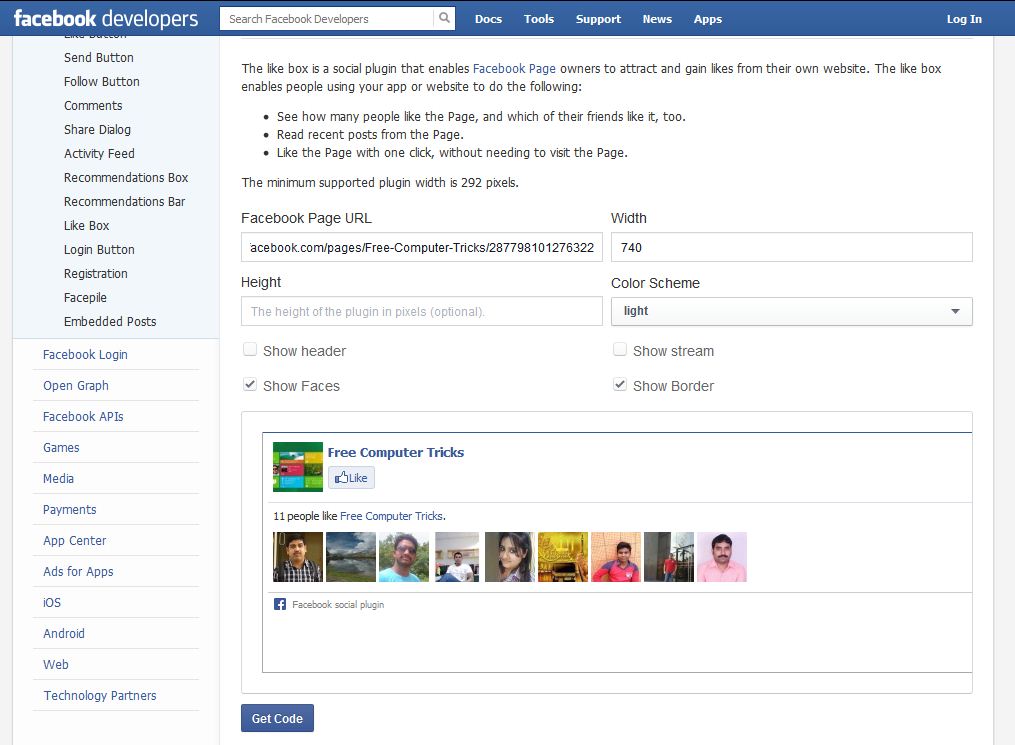Click the Width input field

[x=792, y=247]
